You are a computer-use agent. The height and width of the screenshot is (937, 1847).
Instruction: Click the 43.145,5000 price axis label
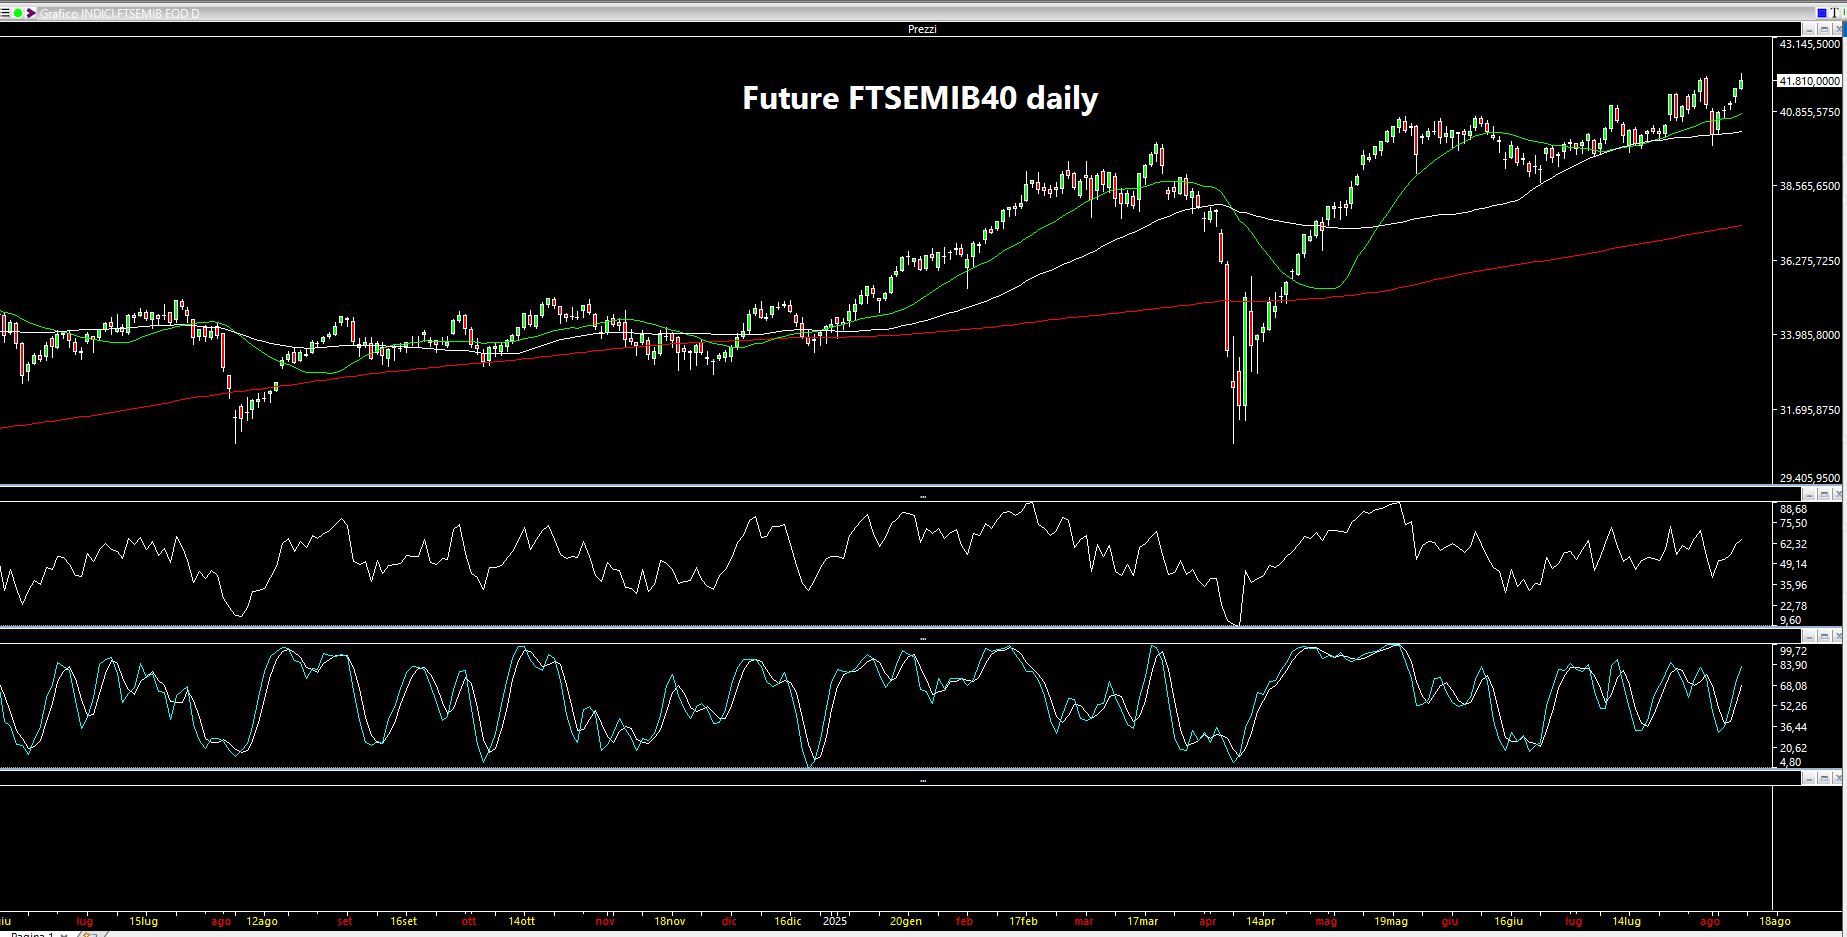[1809, 45]
